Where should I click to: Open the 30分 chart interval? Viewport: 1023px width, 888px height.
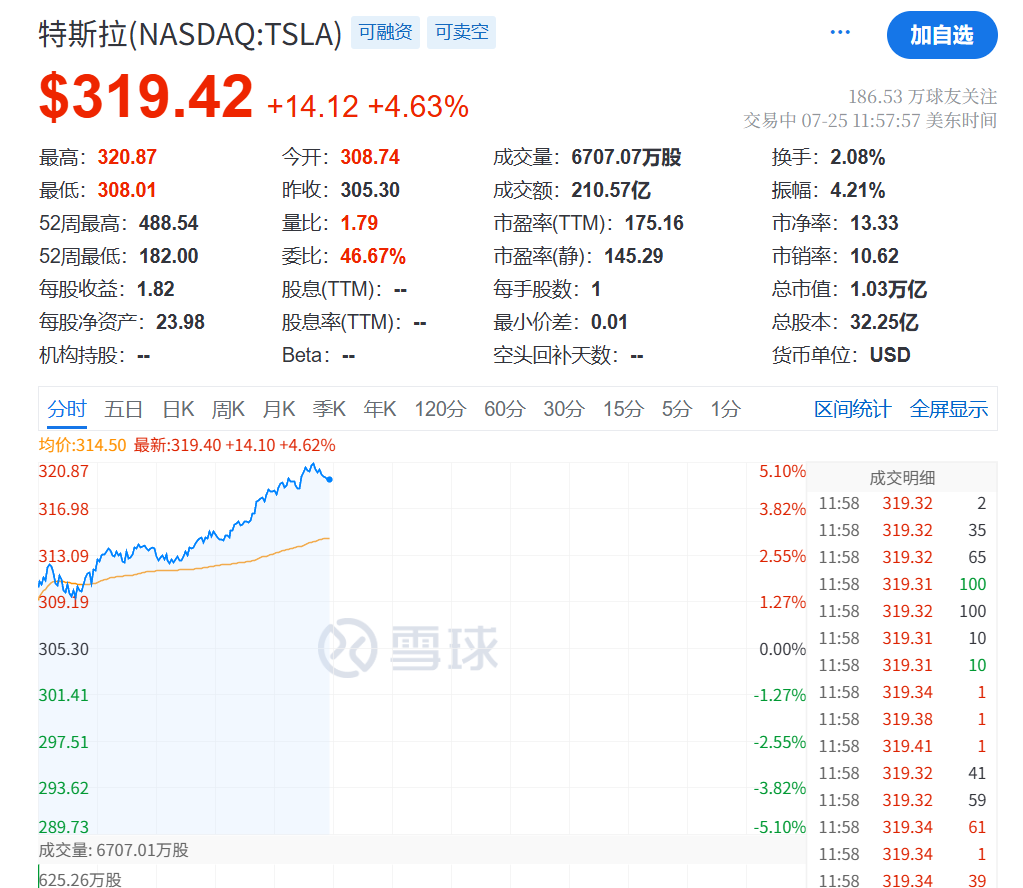[564, 409]
